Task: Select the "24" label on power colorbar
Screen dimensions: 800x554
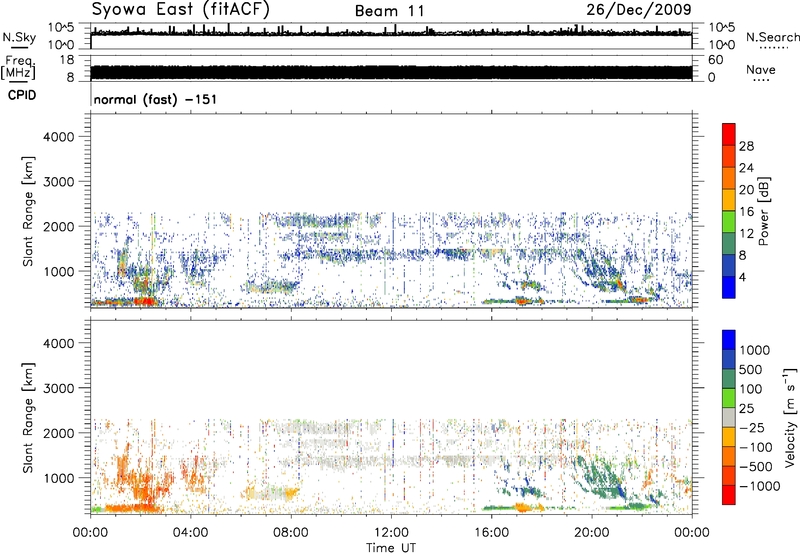Action: pos(746,168)
